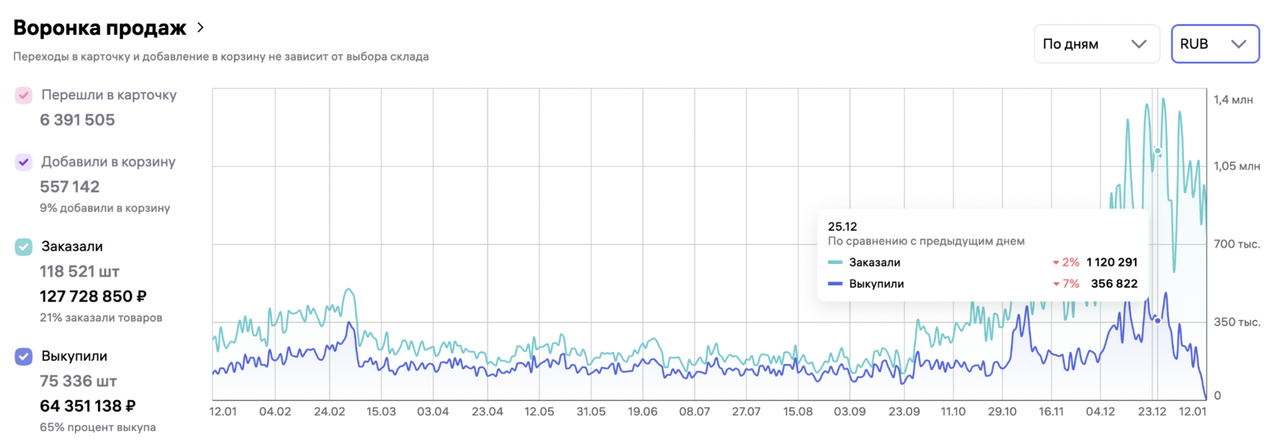Click the 127 728 850 ₽ orders amount
1279x448 pixels.
[x=94, y=296]
